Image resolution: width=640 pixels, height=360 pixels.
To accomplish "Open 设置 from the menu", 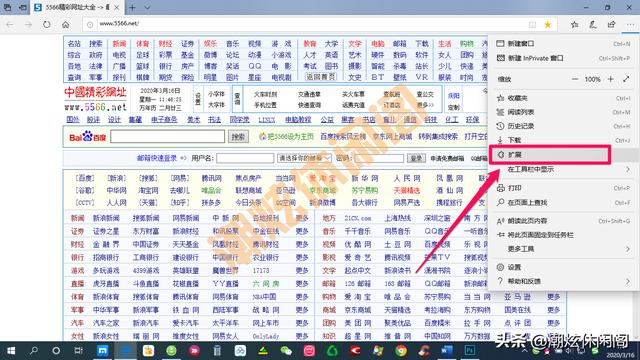I will click(x=563, y=267).
